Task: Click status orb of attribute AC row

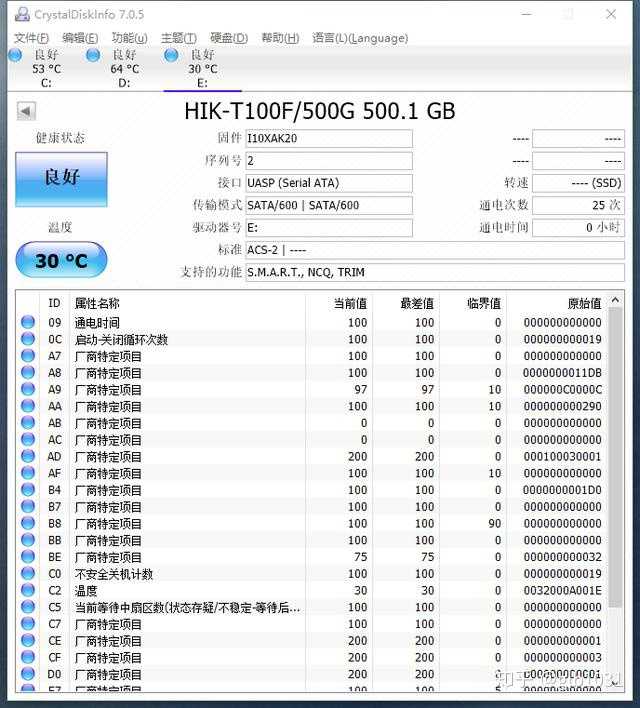Action: coord(28,439)
